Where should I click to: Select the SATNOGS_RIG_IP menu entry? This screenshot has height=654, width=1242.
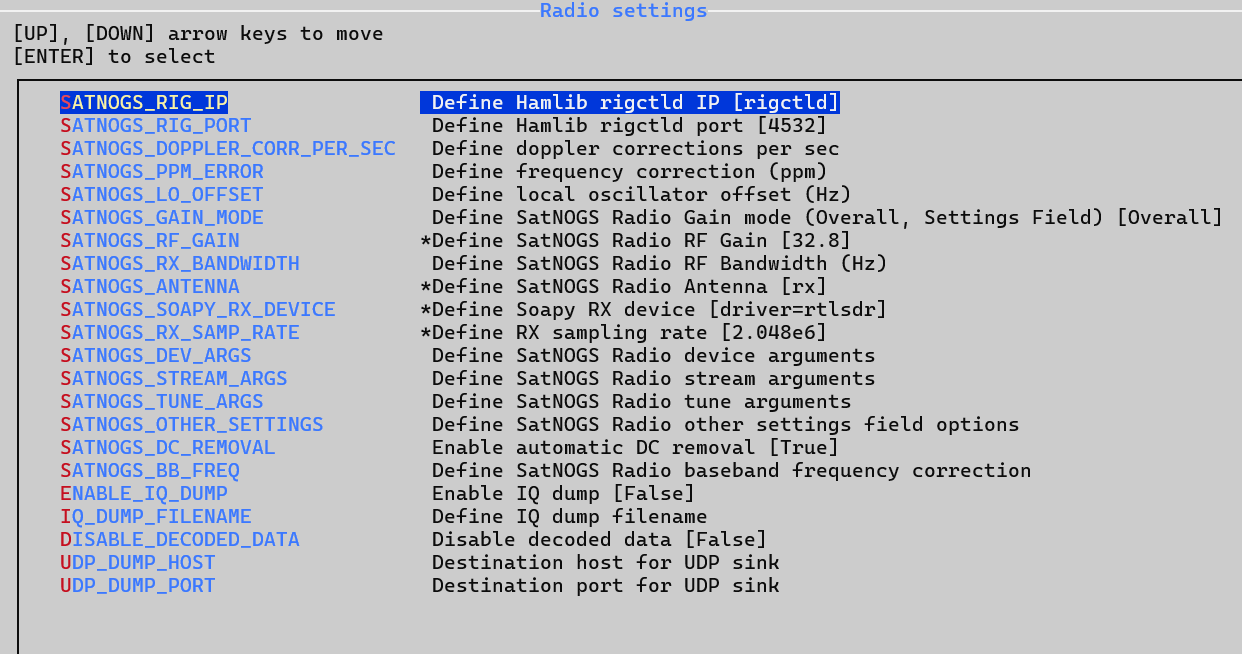click(x=144, y=103)
